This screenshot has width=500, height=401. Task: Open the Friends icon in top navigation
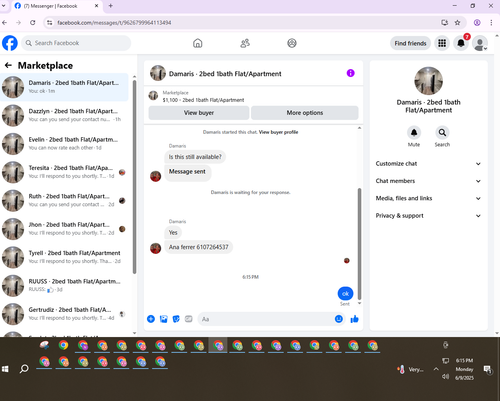pyautogui.click(x=245, y=43)
